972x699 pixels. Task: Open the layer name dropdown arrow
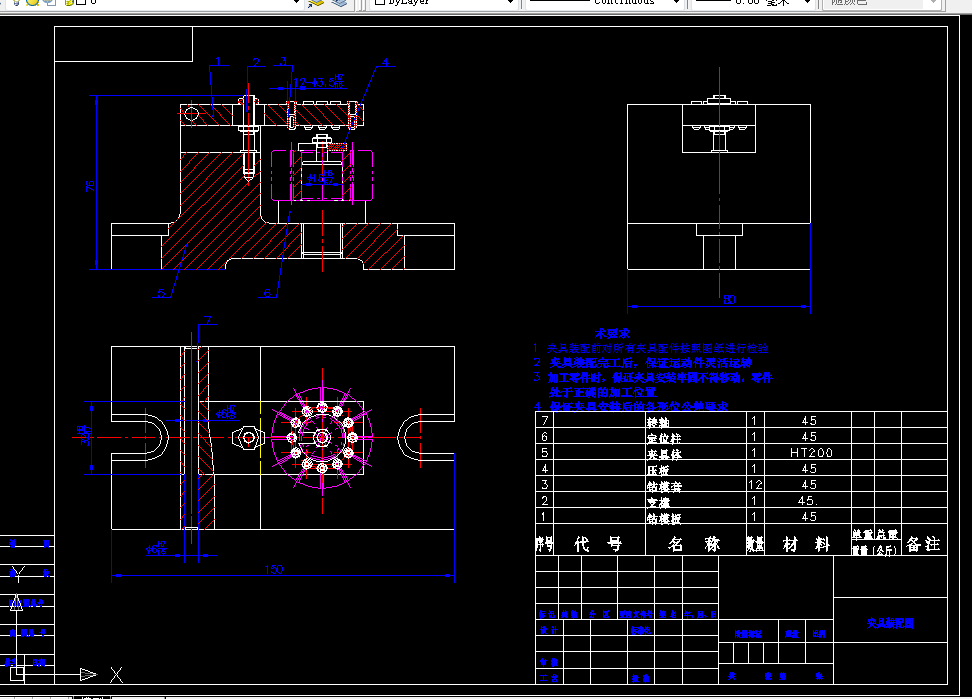tap(296, 2)
